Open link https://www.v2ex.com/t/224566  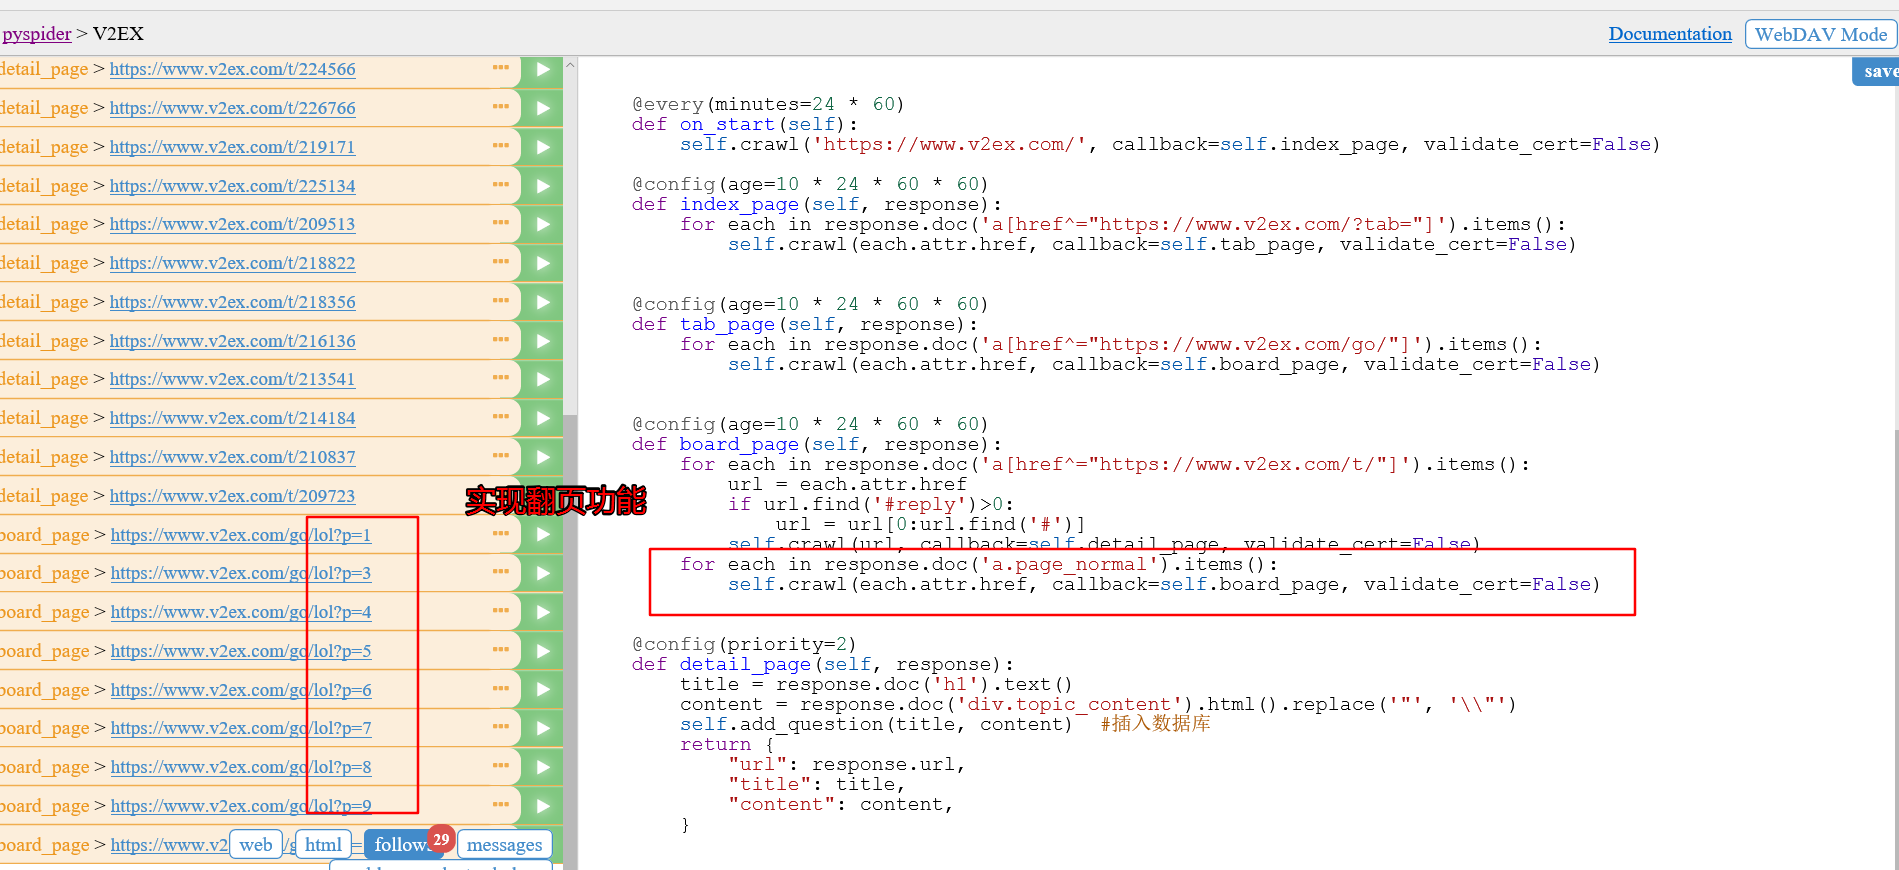coord(232,70)
